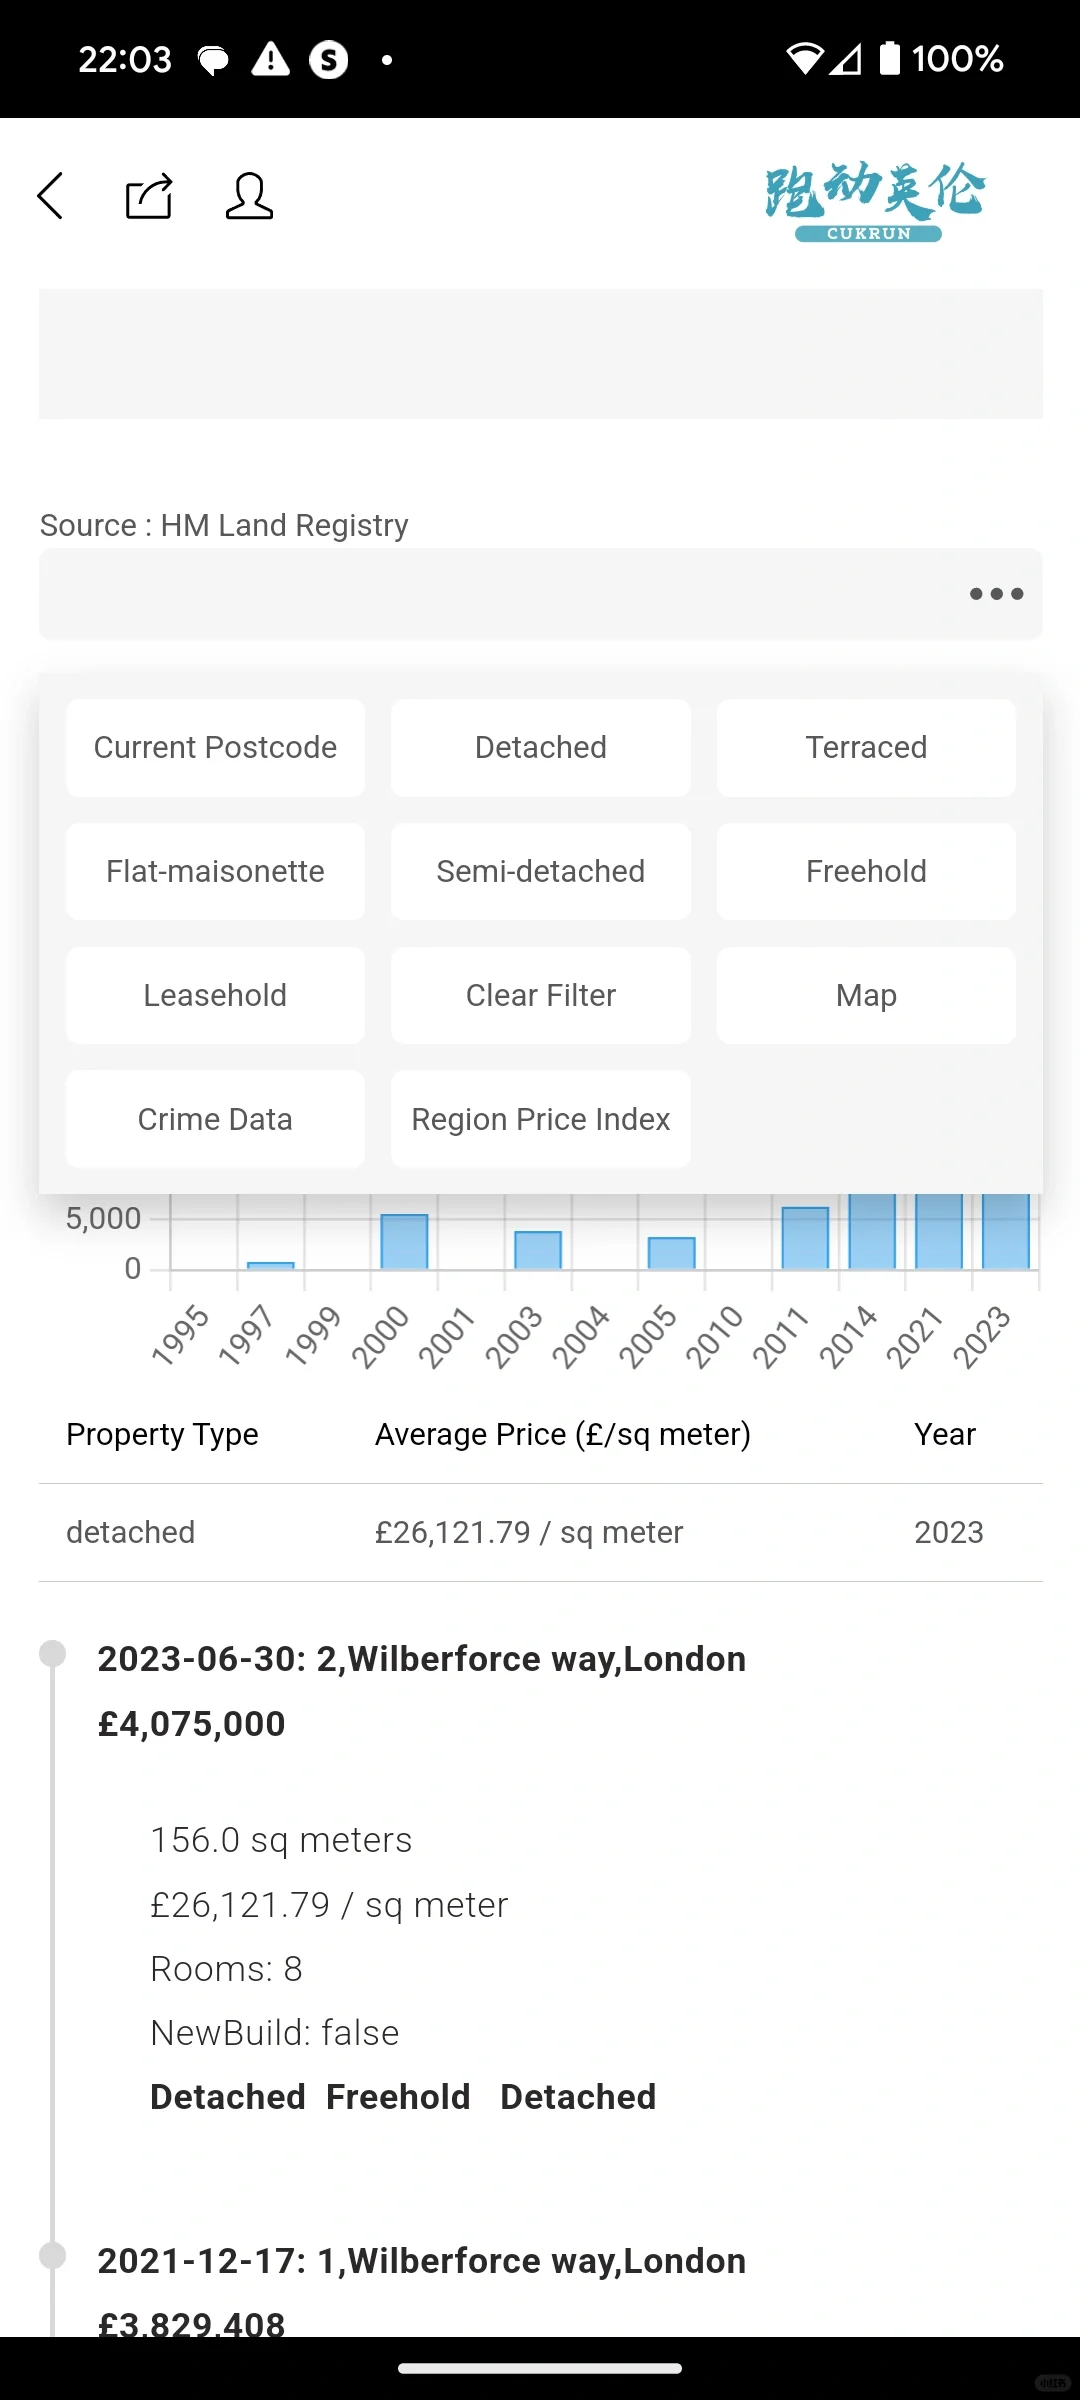Open the 1,Wilberforce way sale entry
Viewport: 1080px width, 2400px height.
(421, 2262)
